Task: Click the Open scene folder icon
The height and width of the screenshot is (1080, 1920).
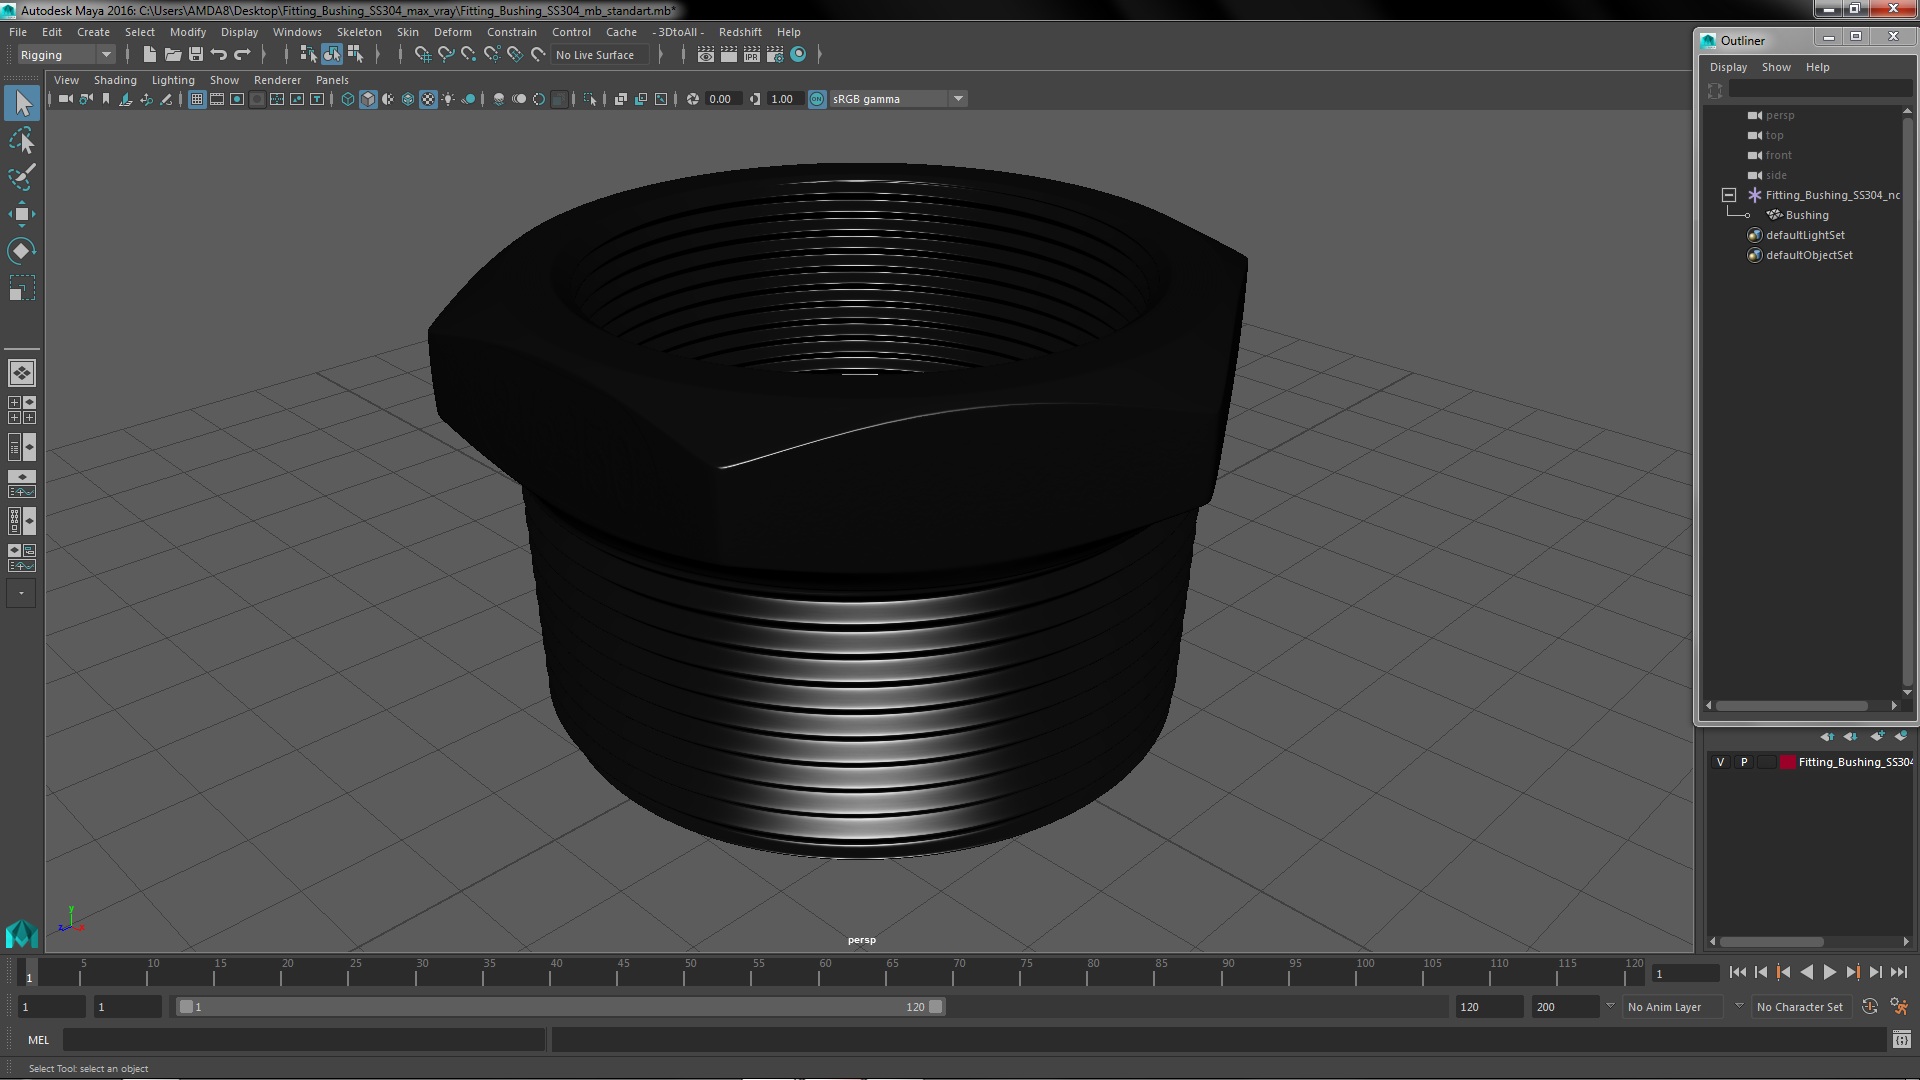Action: 173,55
